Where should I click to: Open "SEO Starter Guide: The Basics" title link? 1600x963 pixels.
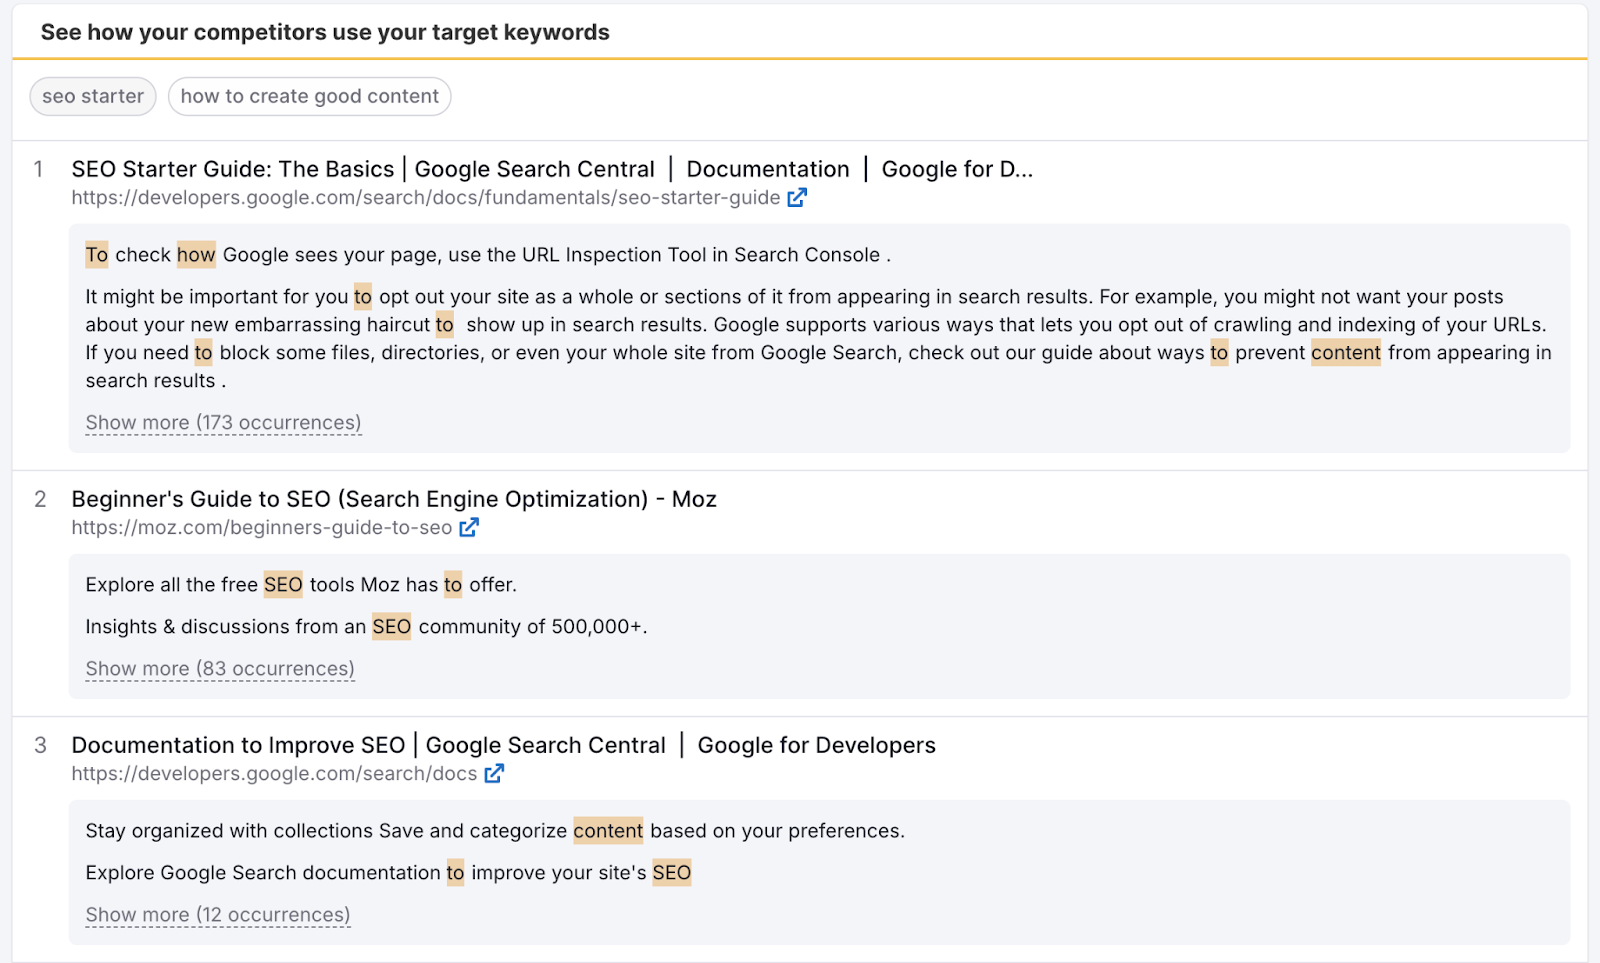click(400, 168)
